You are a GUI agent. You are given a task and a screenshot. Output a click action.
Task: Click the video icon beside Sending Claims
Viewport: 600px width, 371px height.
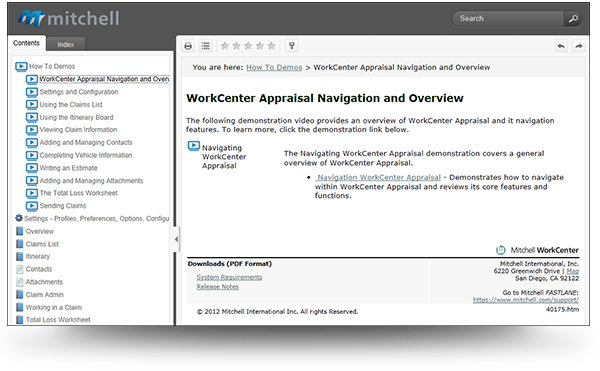point(32,206)
